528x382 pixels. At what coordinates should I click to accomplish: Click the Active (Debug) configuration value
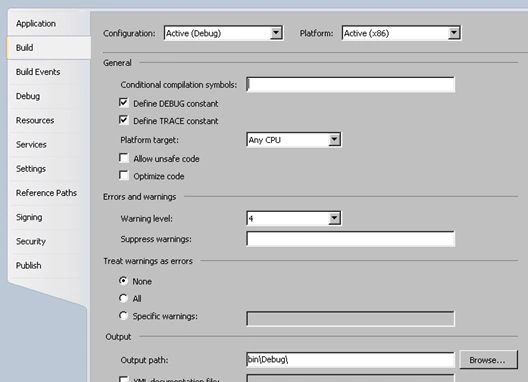pyautogui.click(x=194, y=33)
